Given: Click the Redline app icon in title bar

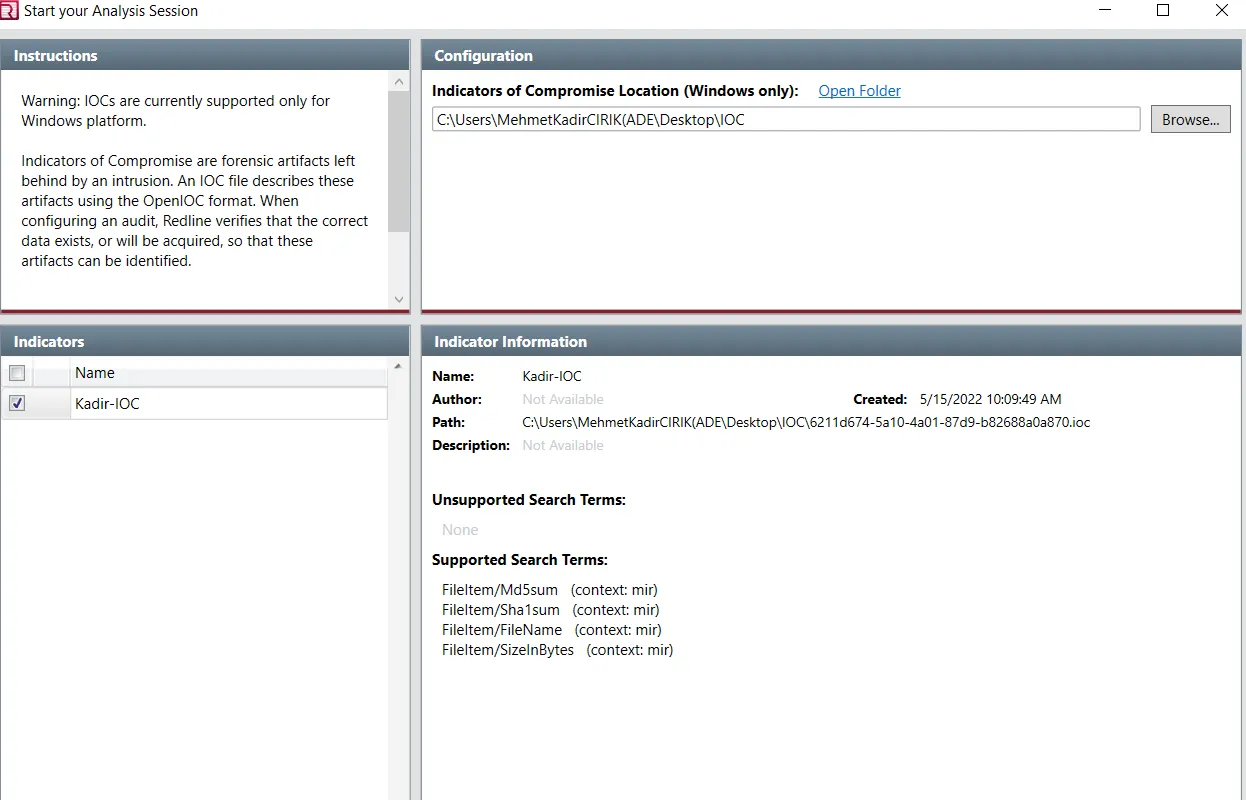Looking at the screenshot, I should click(9, 11).
